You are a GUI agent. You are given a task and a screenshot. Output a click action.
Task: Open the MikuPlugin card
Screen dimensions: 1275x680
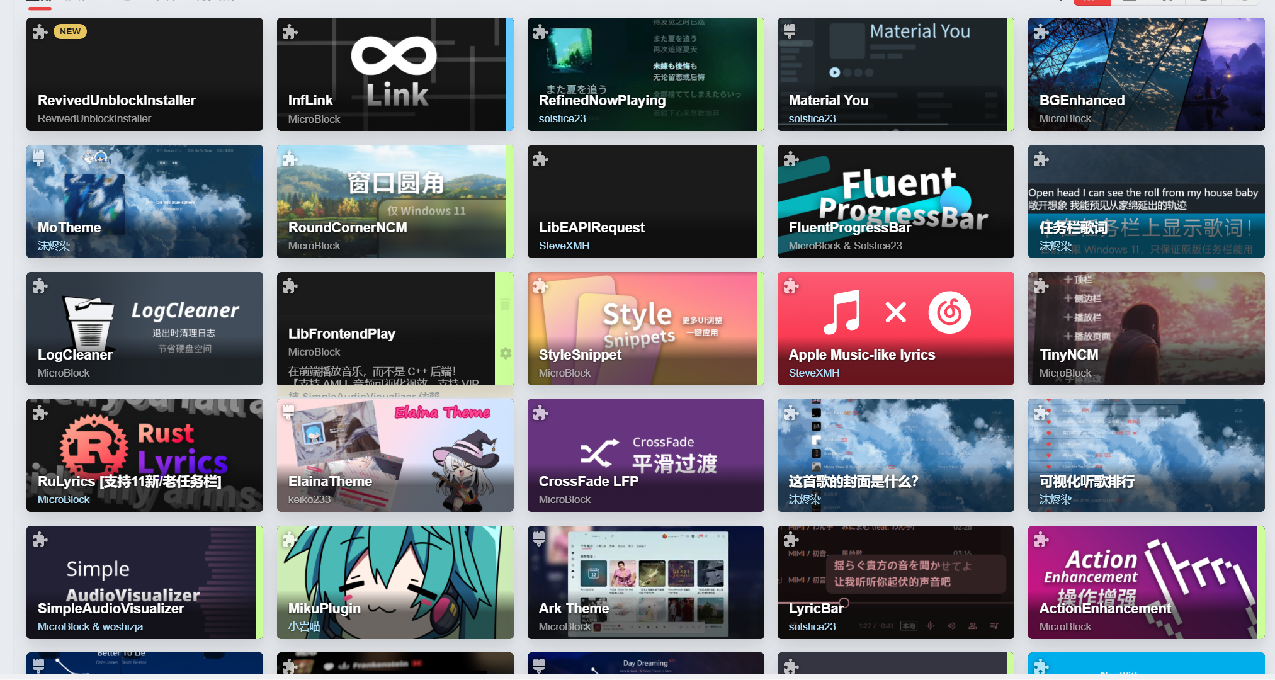coord(395,582)
